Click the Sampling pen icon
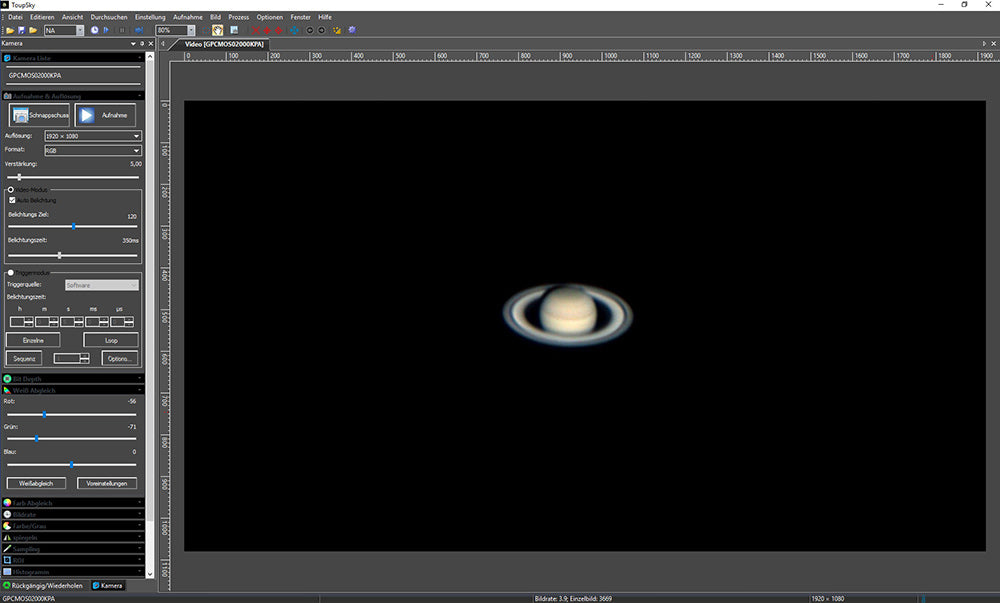 coord(7,549)
